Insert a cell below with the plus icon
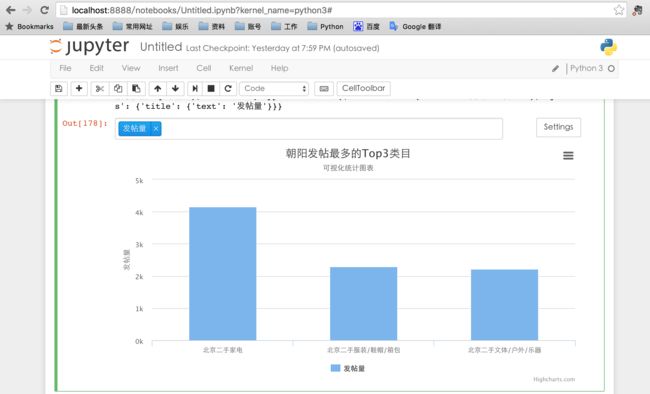Image resolution: width=650 pixels, height=394 pixels. tap(79, 88)
